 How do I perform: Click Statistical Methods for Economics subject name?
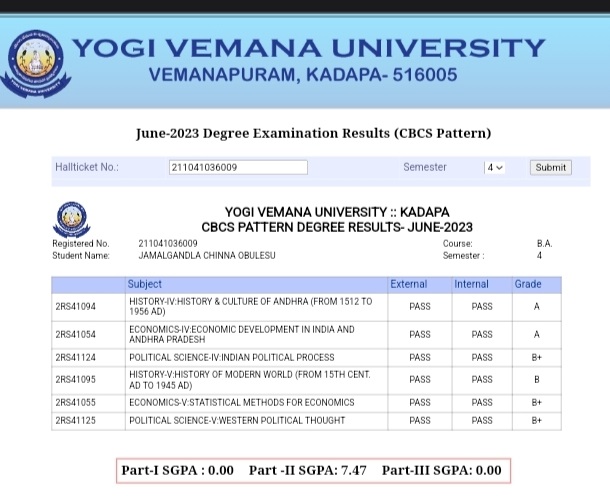242,403
